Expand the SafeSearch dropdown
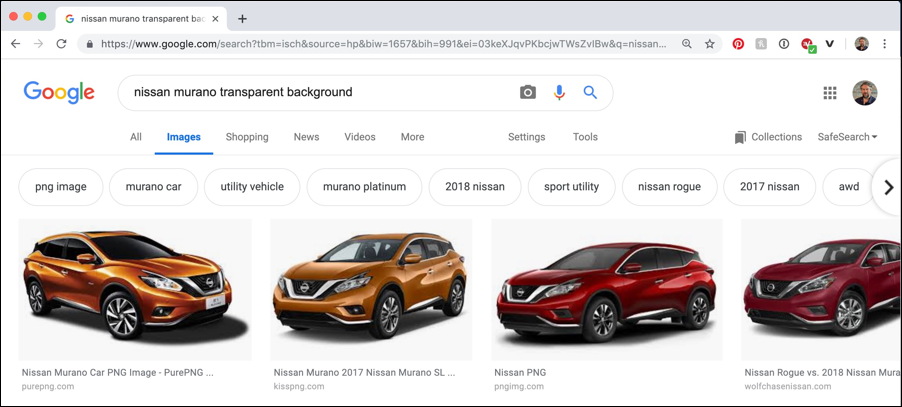 coord(847,137)
